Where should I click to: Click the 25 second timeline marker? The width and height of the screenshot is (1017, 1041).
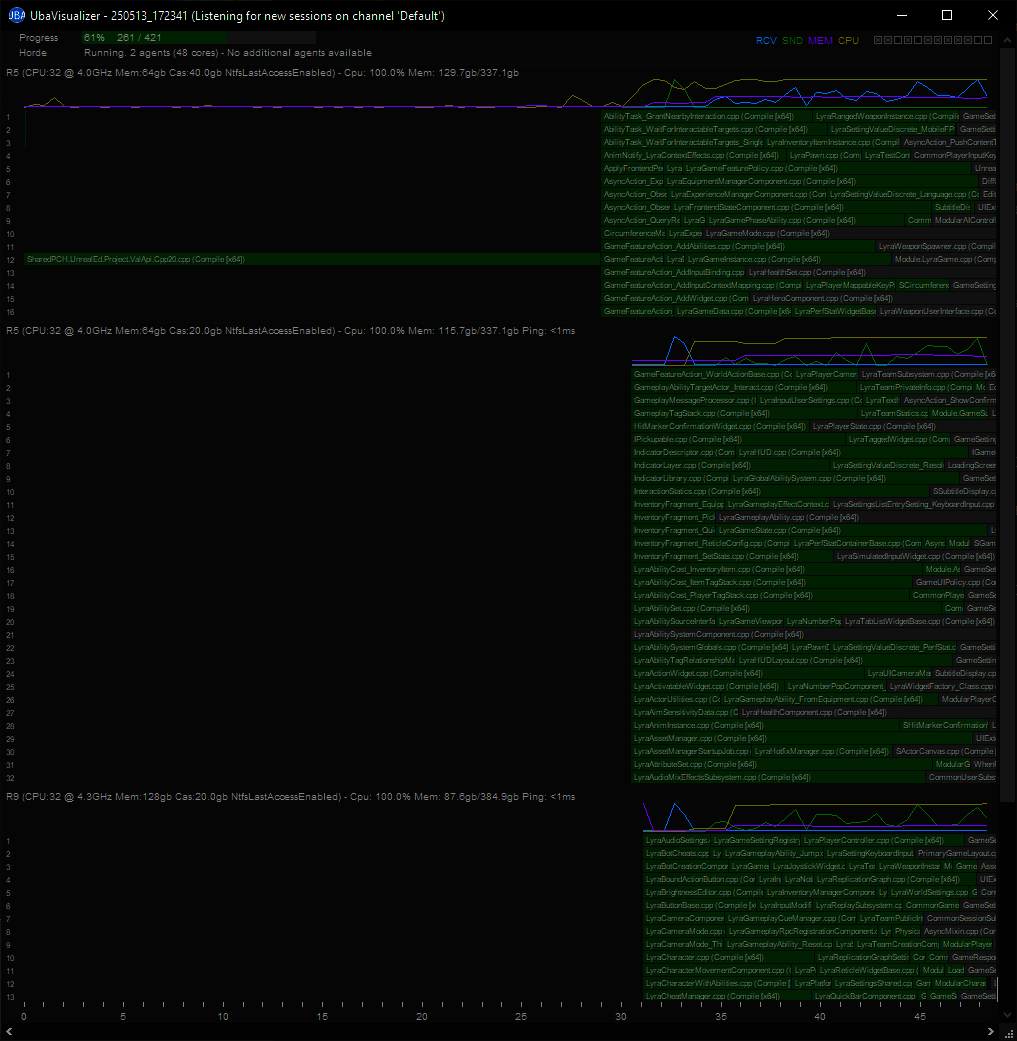point(521,1016)
